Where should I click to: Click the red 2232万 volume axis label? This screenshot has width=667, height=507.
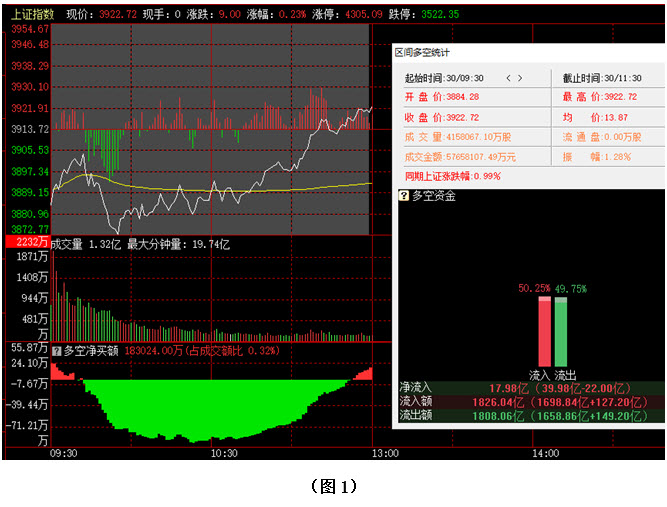27,242
